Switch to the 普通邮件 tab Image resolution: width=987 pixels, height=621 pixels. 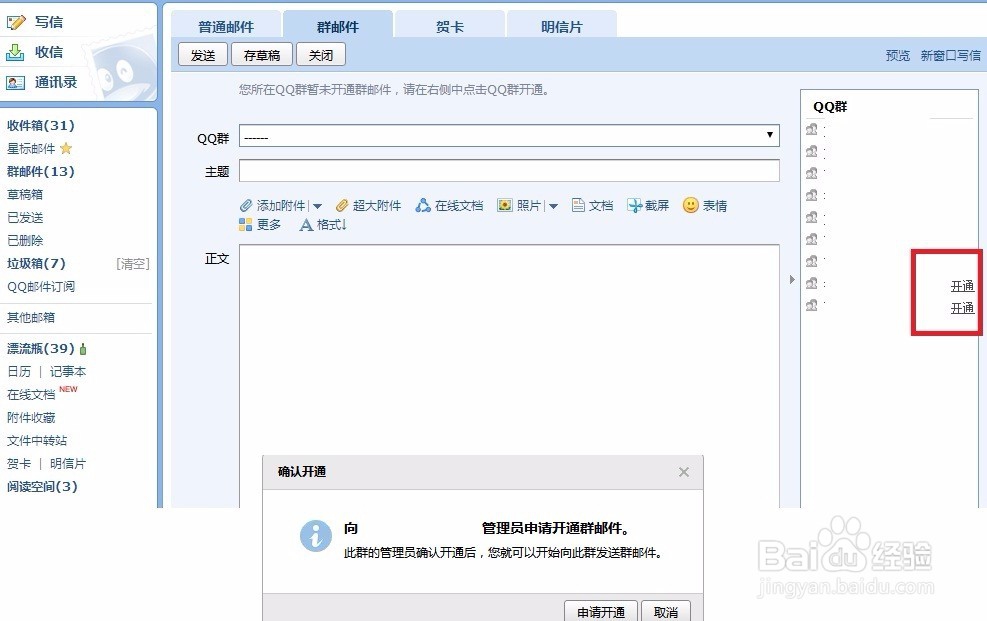226,26
